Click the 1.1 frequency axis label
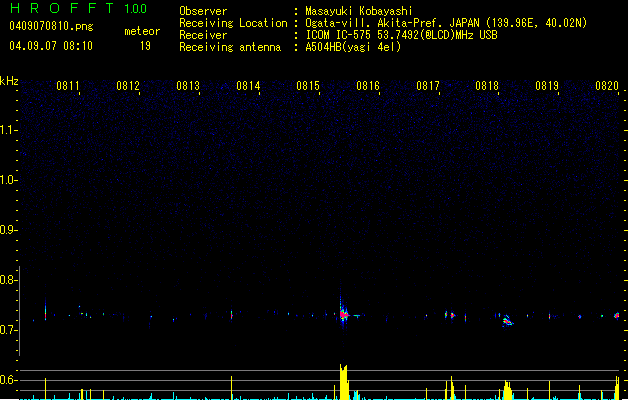This screenshot has height=400, width=629. (8, 130)
